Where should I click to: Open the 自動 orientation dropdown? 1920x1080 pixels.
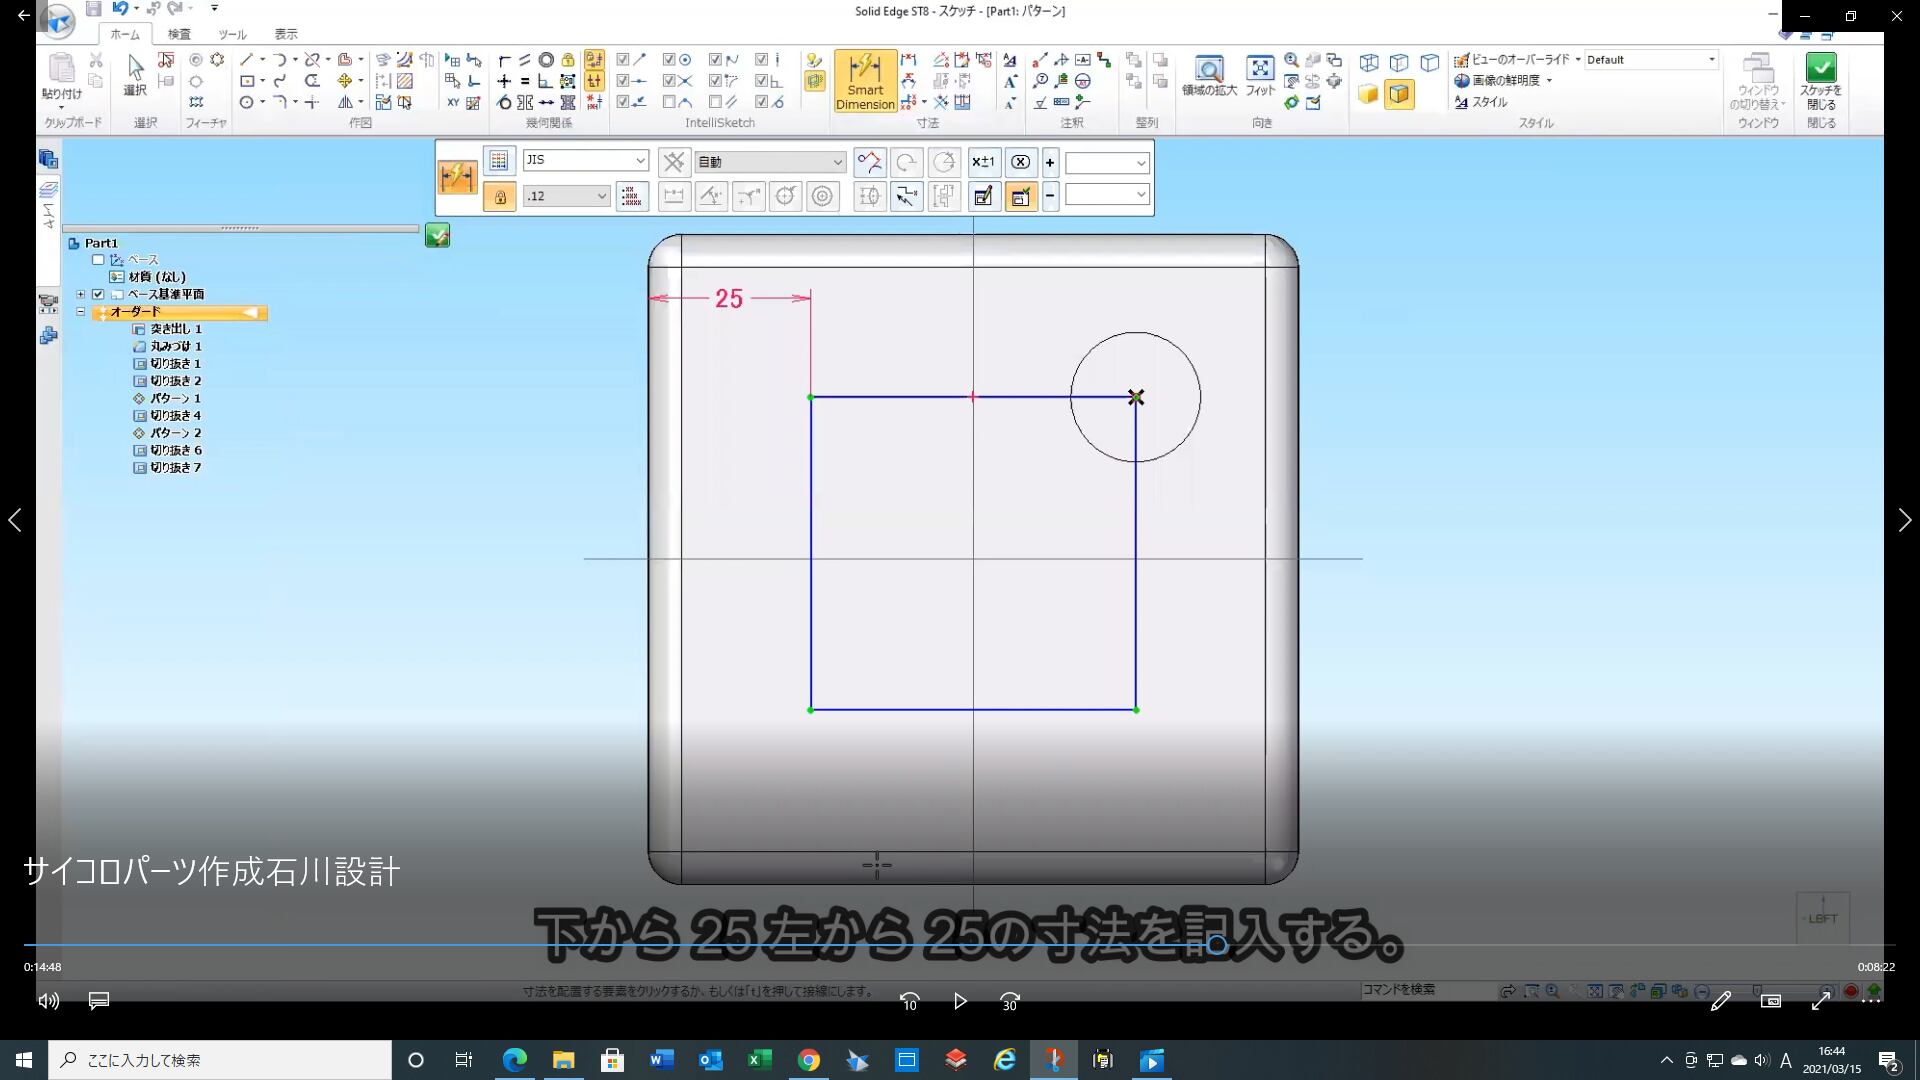point(837,162)
